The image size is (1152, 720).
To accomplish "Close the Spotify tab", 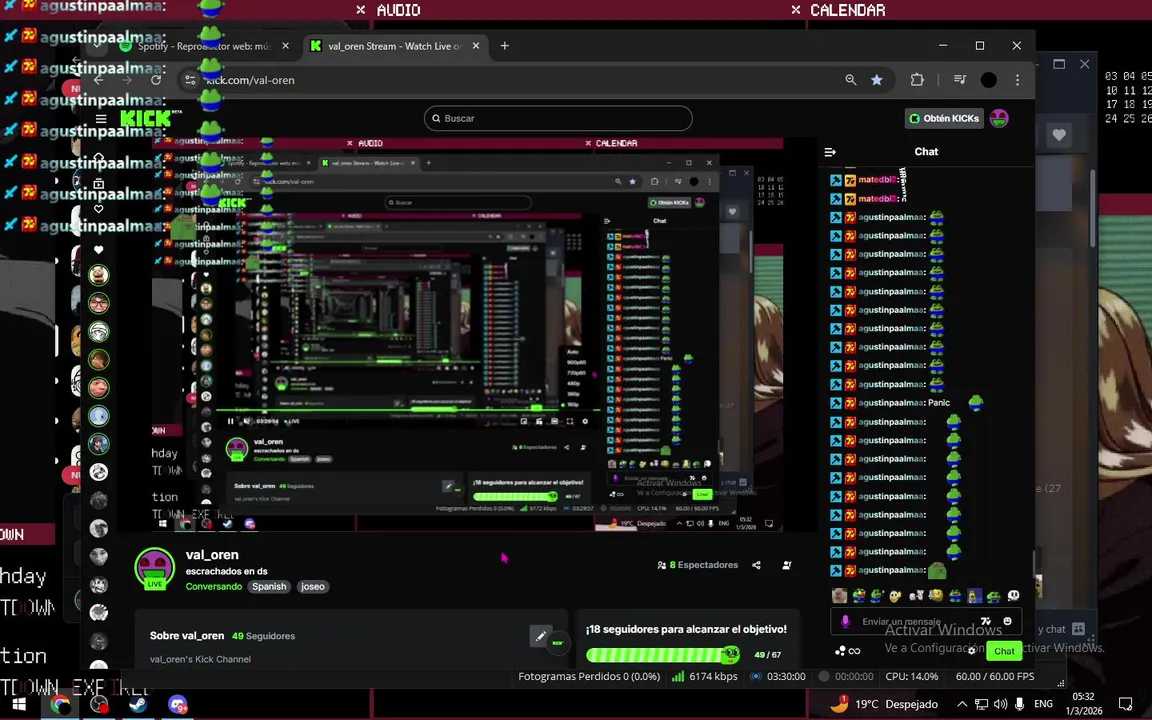I will tap(286, 46).
